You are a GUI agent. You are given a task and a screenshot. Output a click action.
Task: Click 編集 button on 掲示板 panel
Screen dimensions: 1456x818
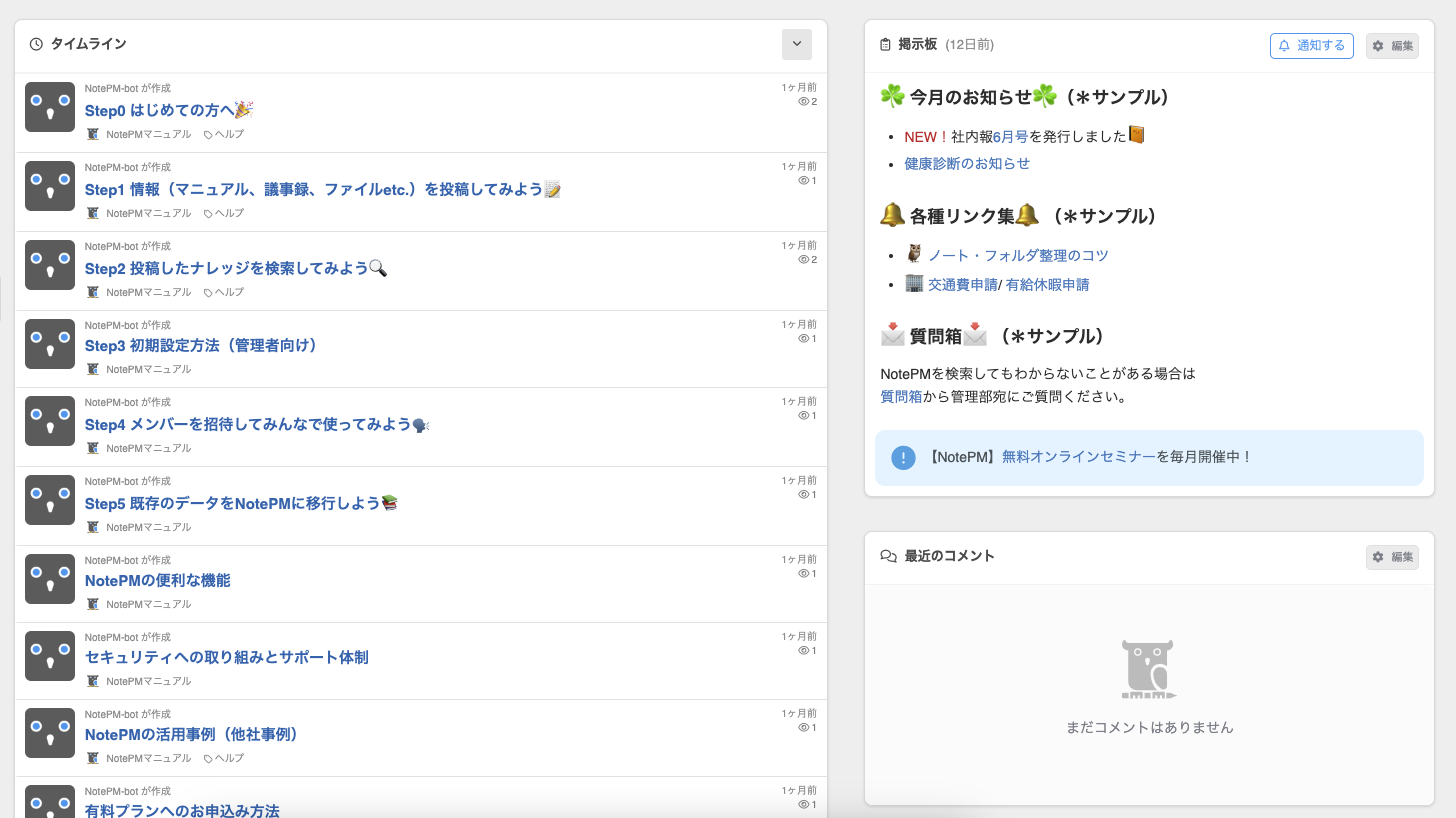point(1392,46)
